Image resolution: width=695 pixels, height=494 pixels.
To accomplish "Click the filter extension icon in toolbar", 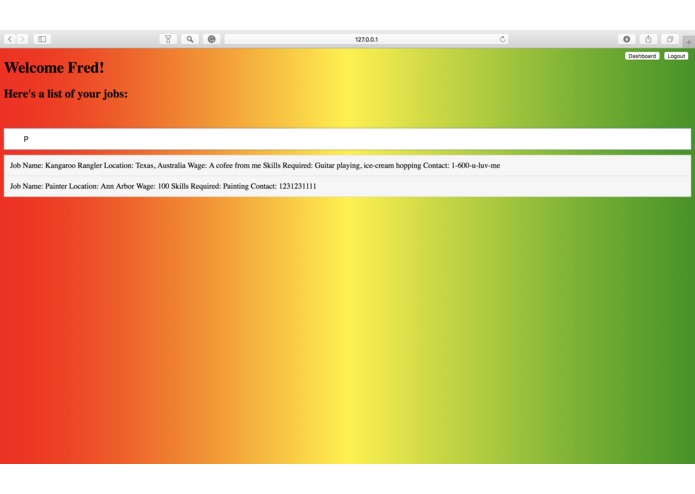I will coord(168,39).
